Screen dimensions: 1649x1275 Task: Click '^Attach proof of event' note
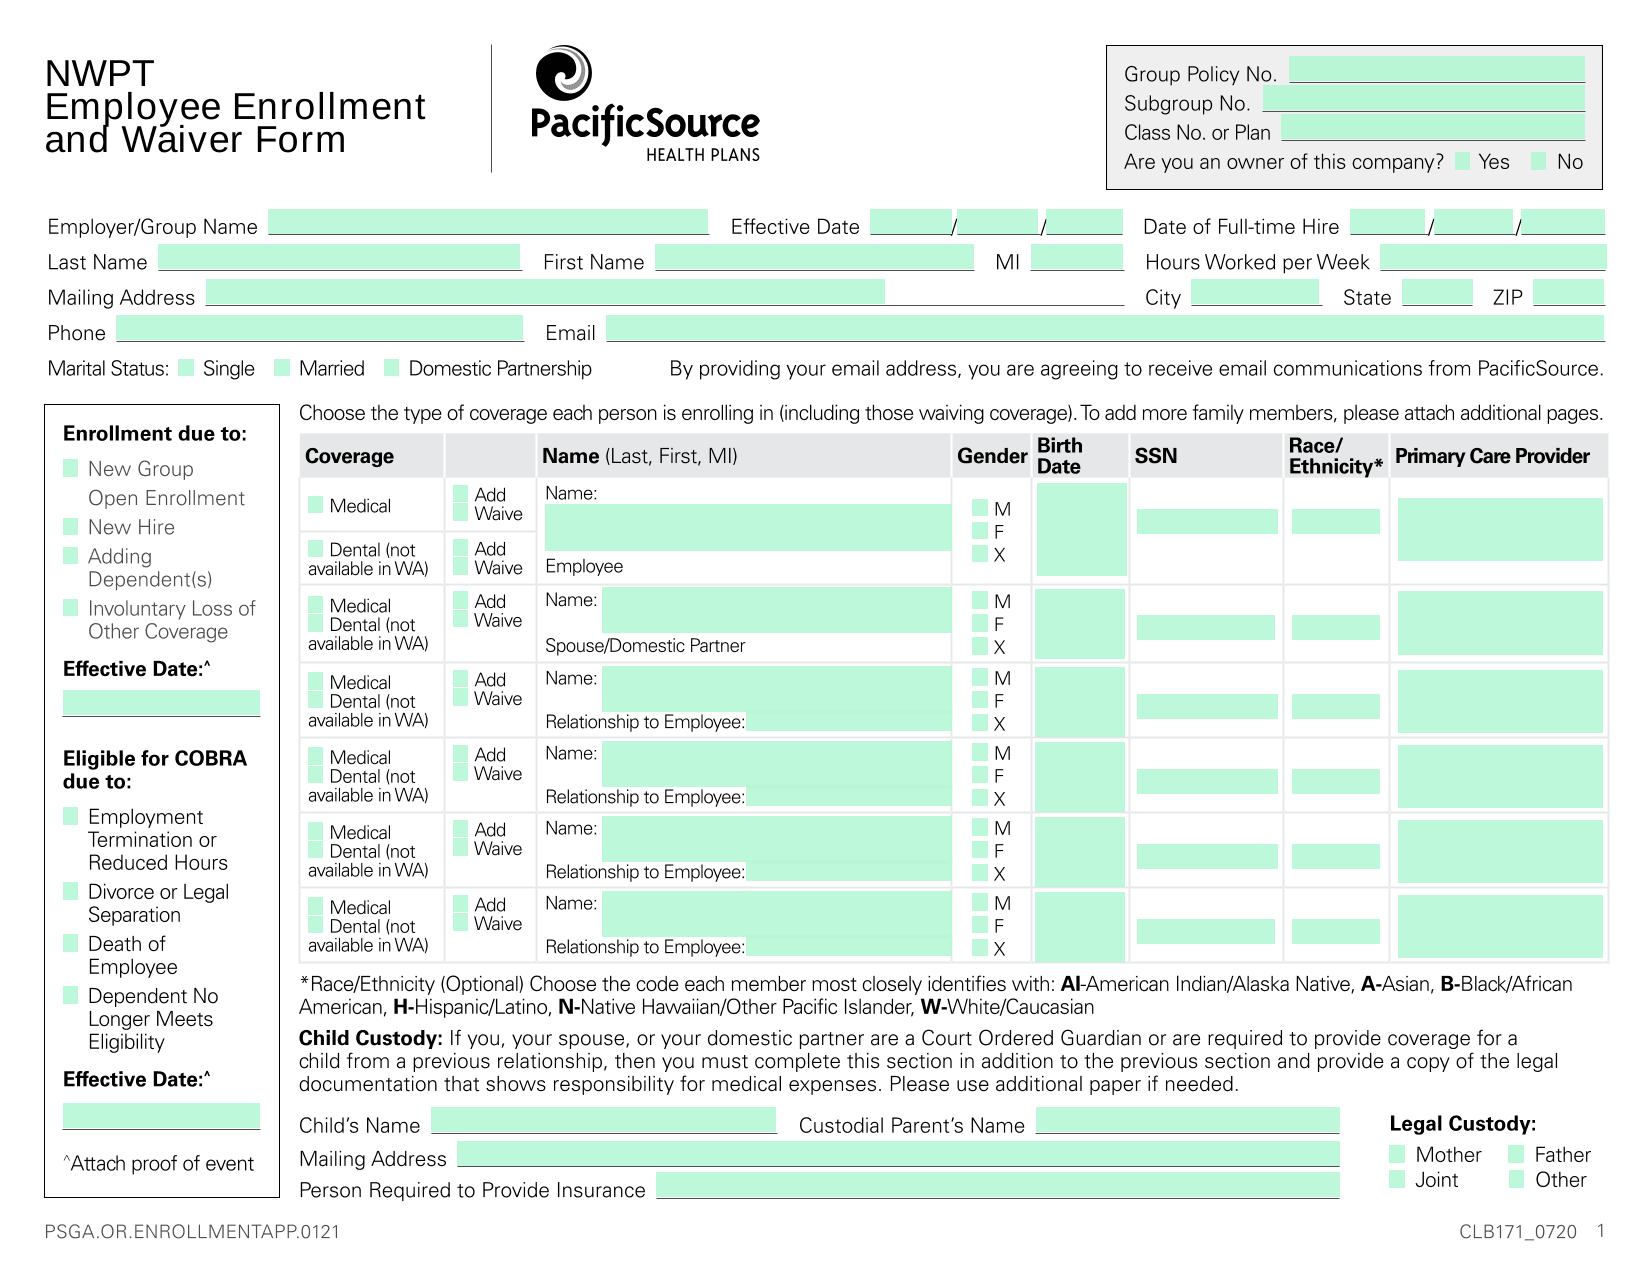pyautogui.click(x=158, y=1163)
